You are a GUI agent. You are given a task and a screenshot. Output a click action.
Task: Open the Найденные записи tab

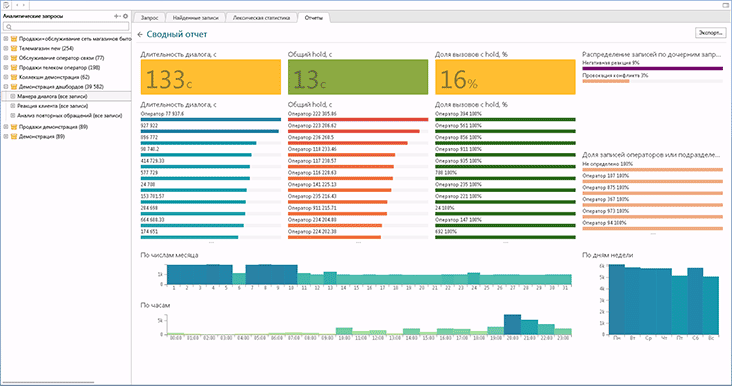196,18
